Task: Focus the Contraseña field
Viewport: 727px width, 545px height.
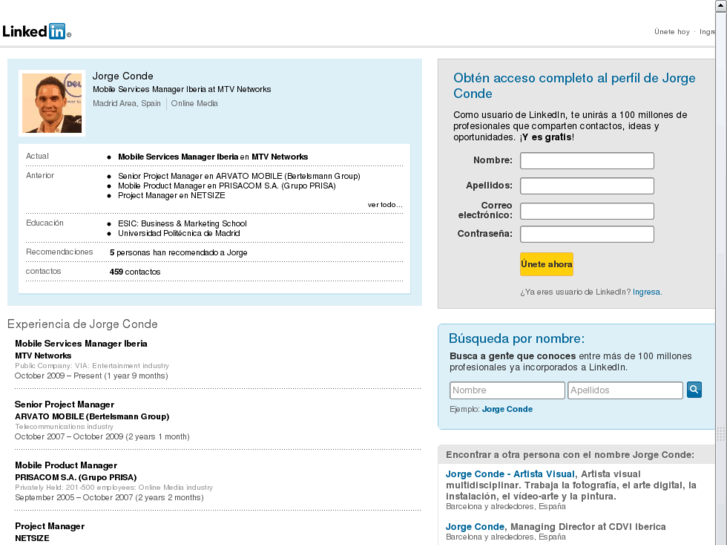Action: (587, 234)
